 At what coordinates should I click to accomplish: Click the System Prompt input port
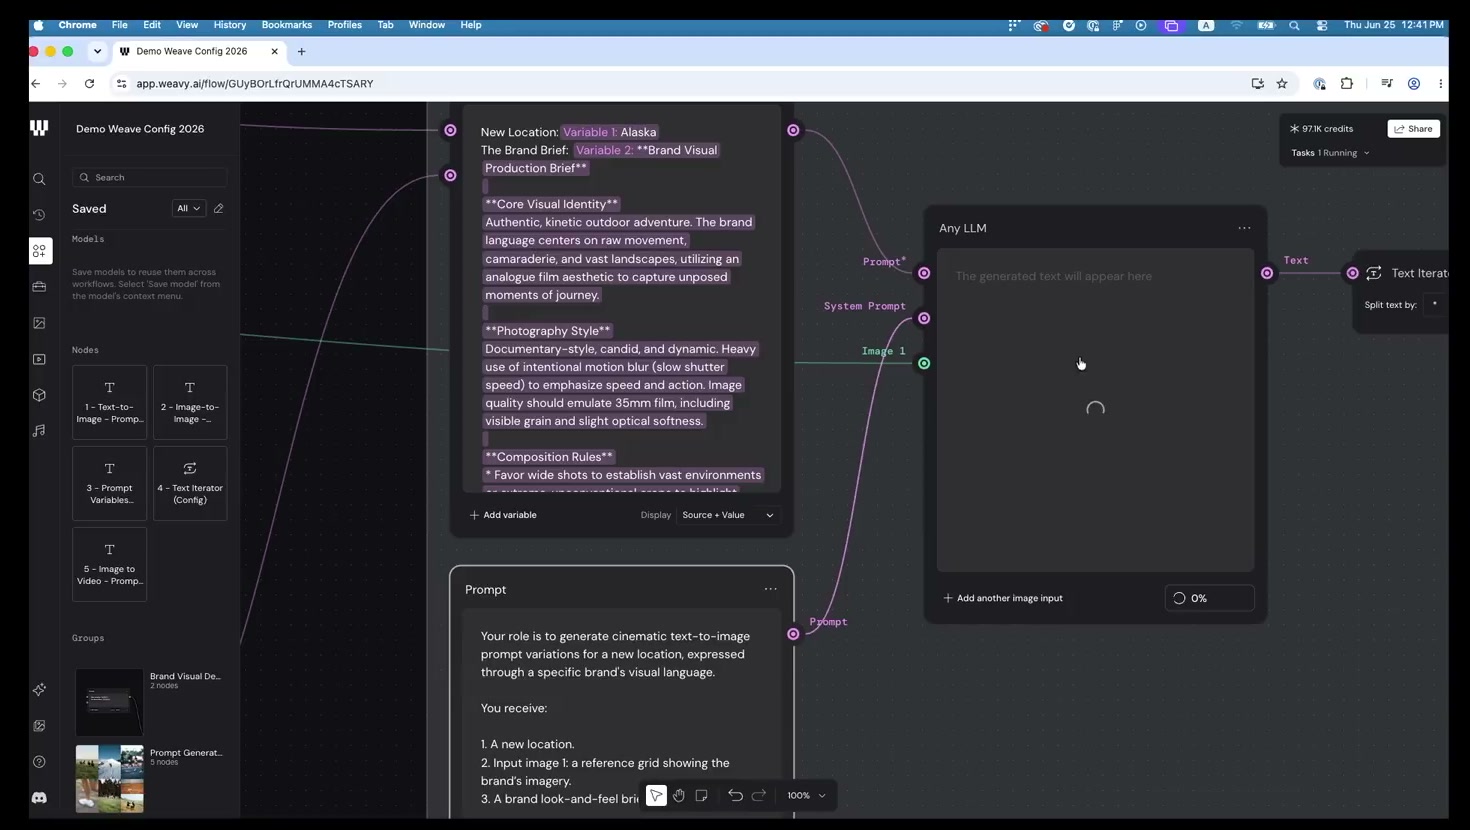pos(924,318)
